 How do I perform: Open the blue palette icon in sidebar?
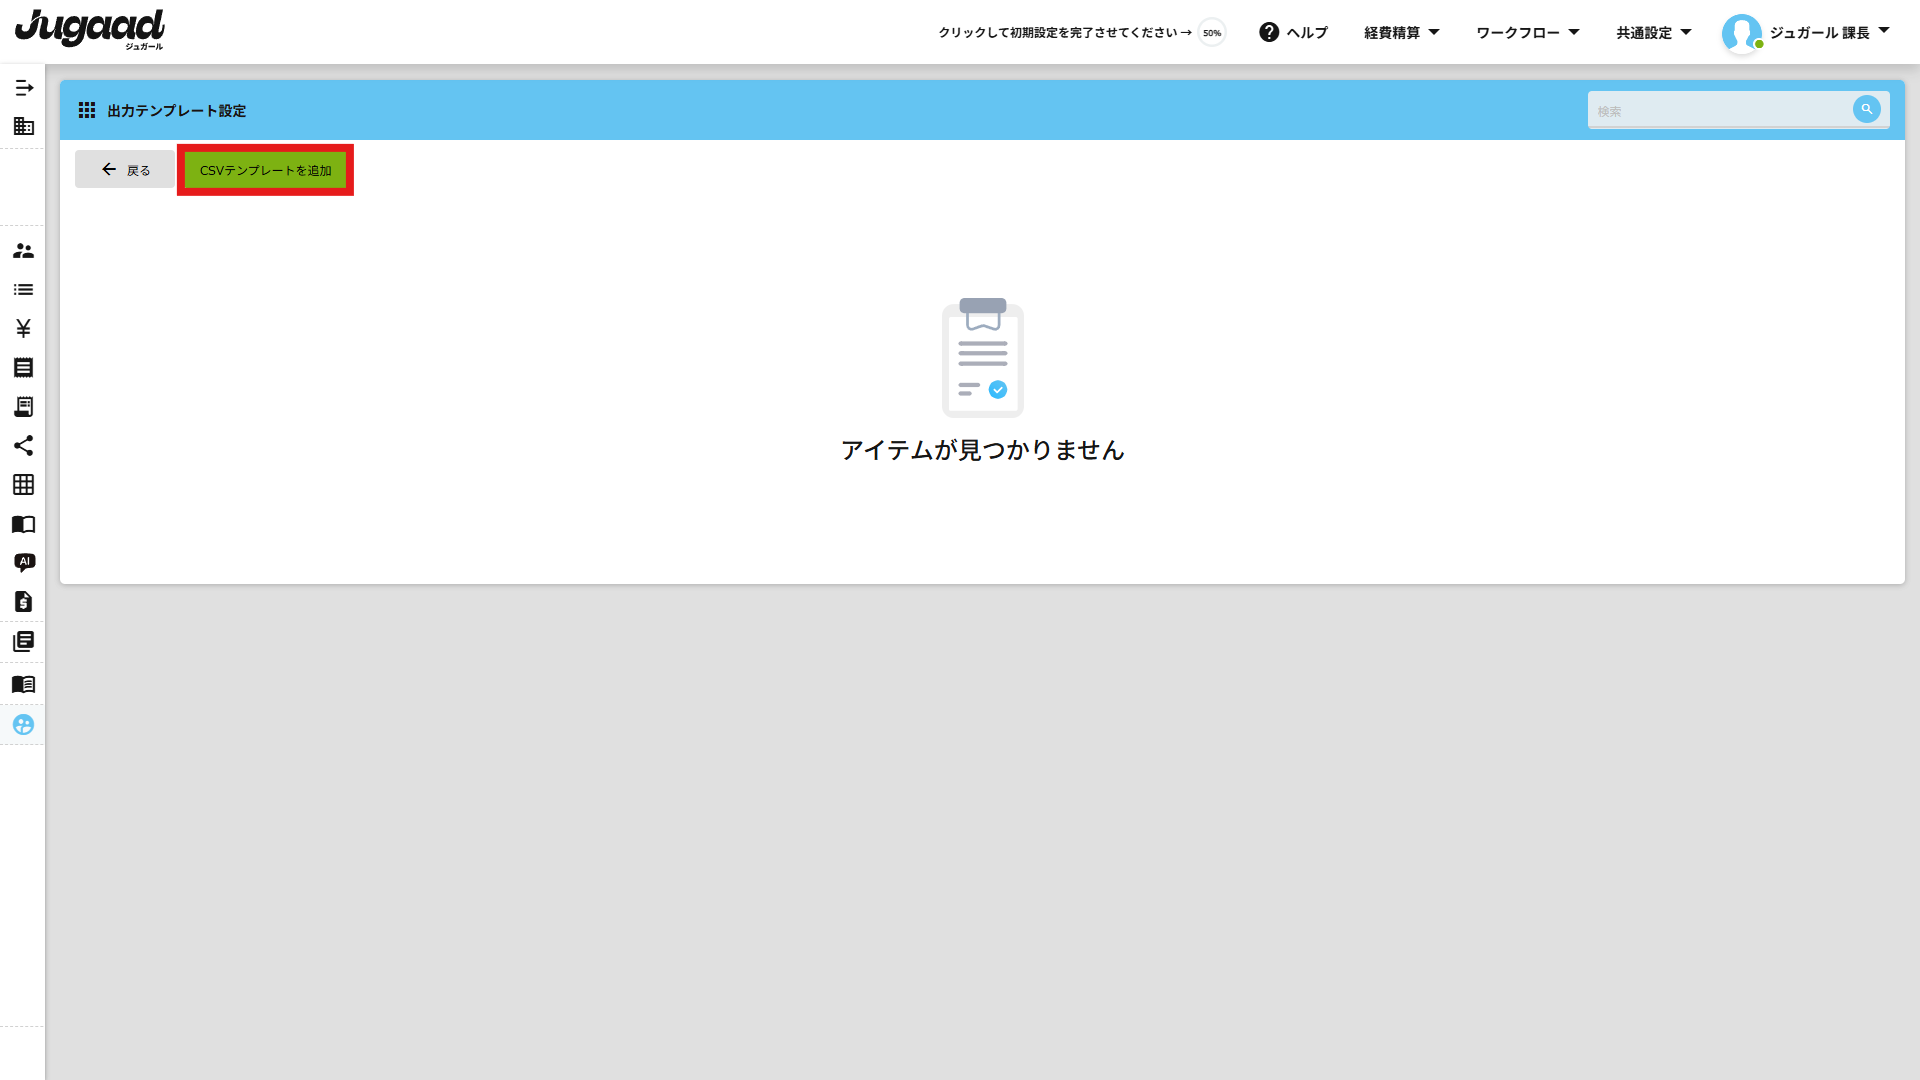[x=24, y=725]
